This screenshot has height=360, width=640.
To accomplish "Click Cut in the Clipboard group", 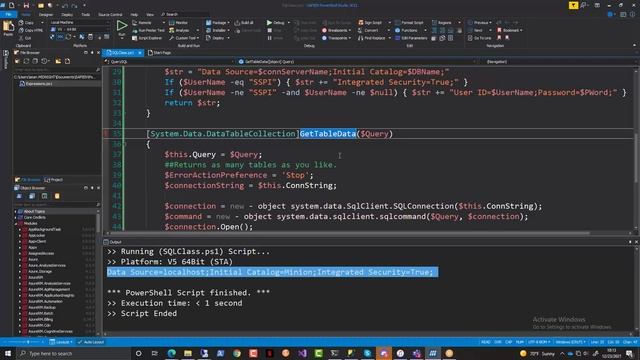I will 25,38.
